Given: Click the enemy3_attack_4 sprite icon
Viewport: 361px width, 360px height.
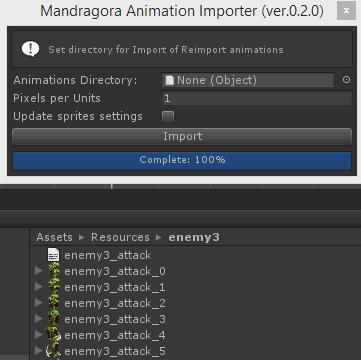Looking at the screenshot, I should click(x=53, y=335).
